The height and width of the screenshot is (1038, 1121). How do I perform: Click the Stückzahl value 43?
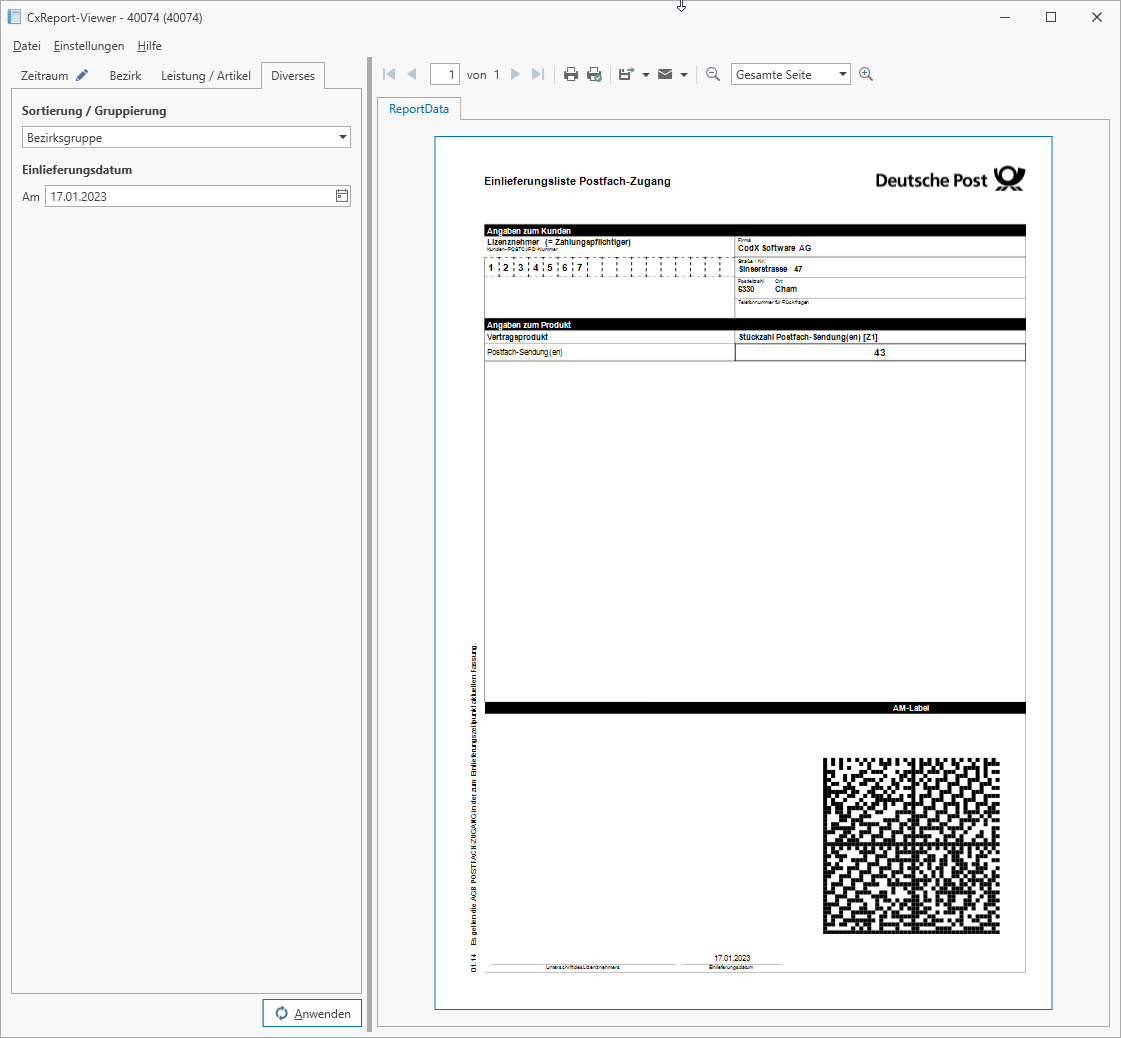coord(879,352)
